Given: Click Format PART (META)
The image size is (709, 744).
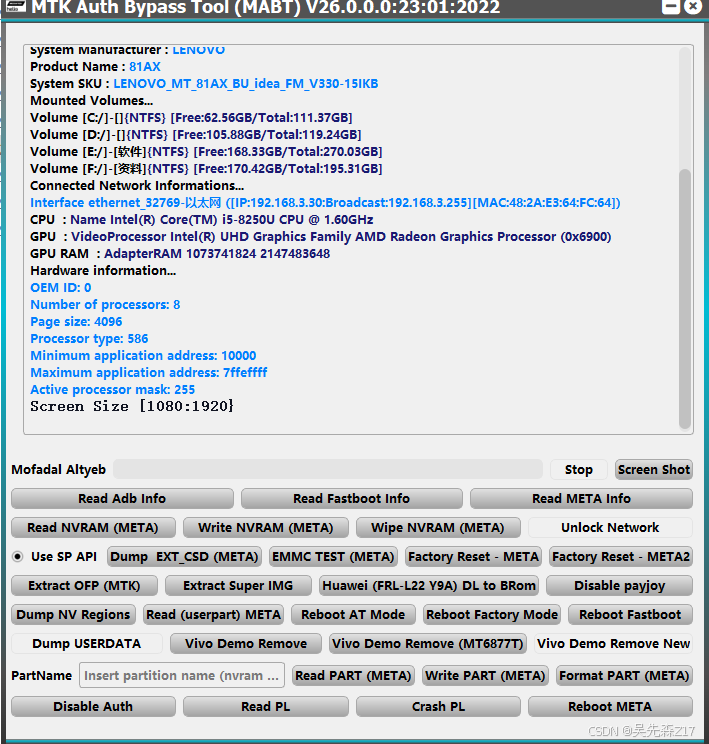Looking at the screenshot, I should click(x=624, y=675).
